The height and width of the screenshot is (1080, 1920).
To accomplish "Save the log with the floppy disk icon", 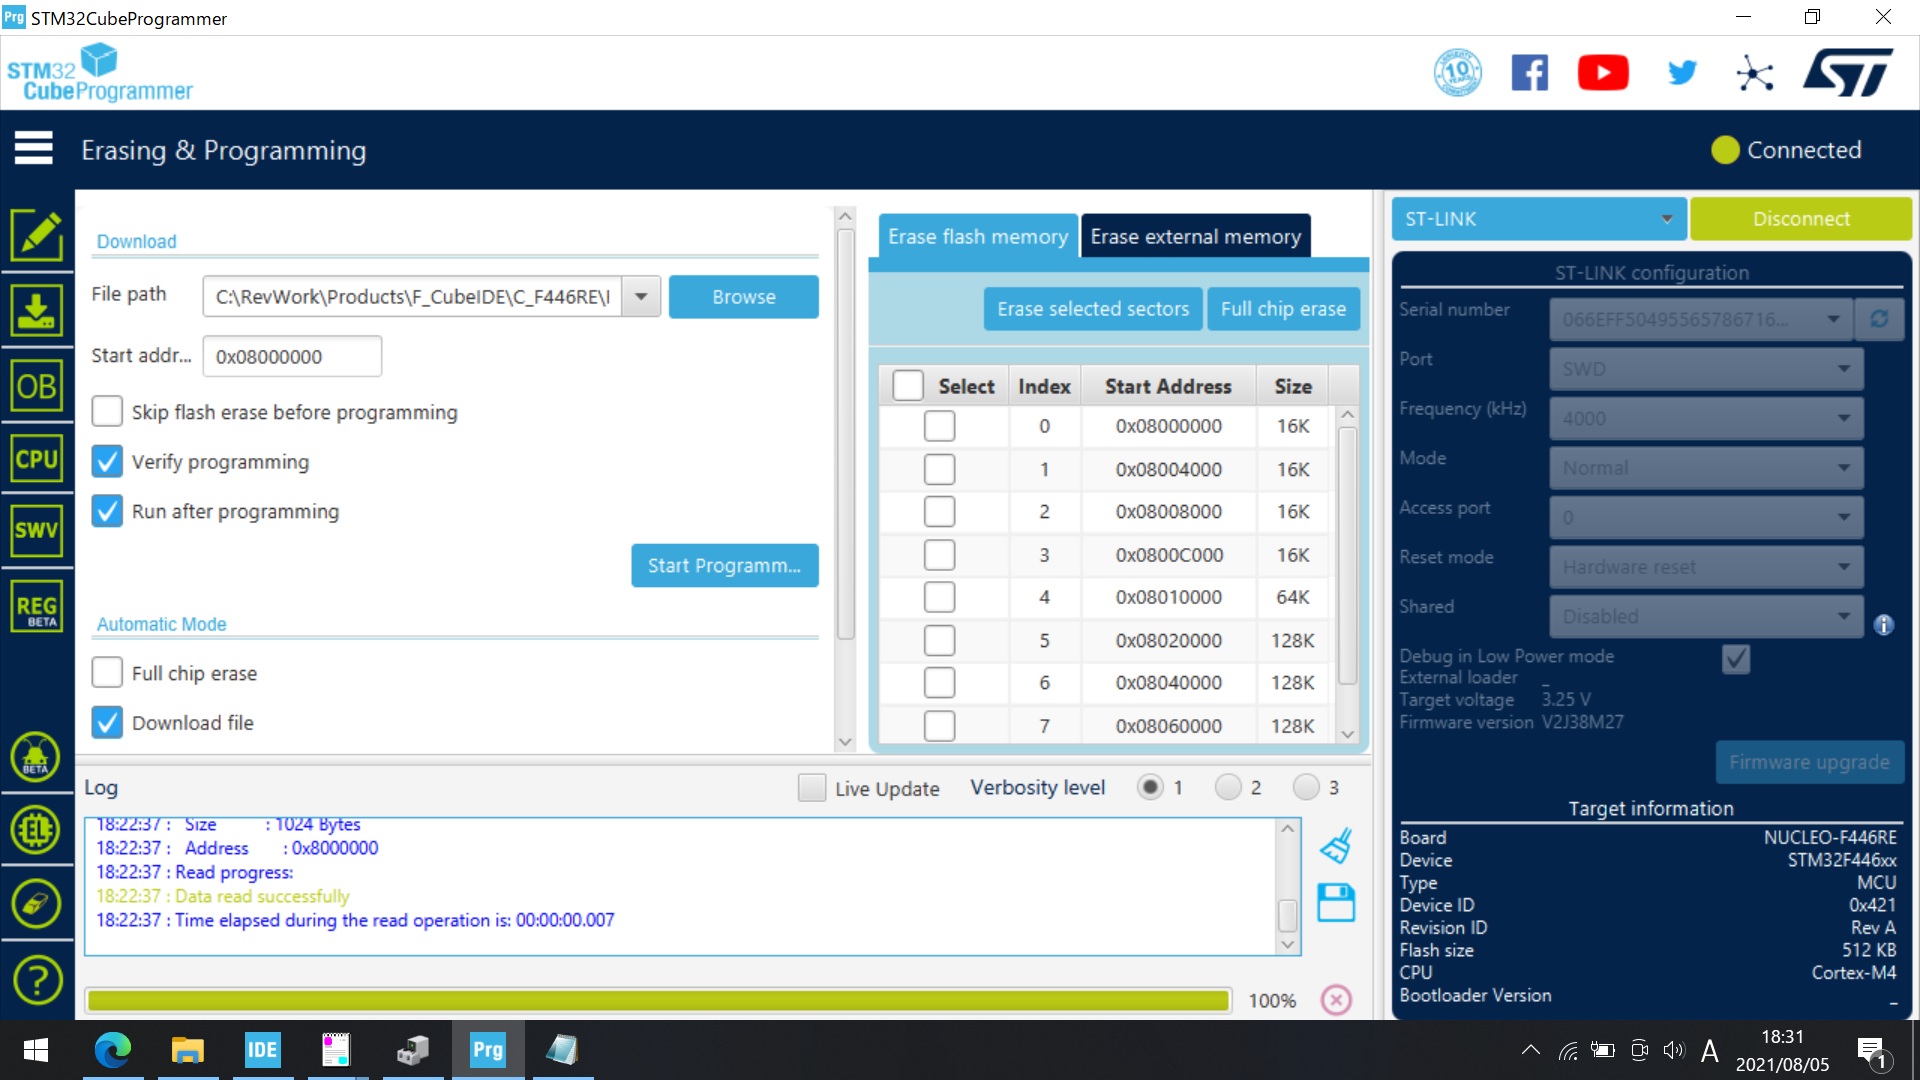I will 1336,902.
